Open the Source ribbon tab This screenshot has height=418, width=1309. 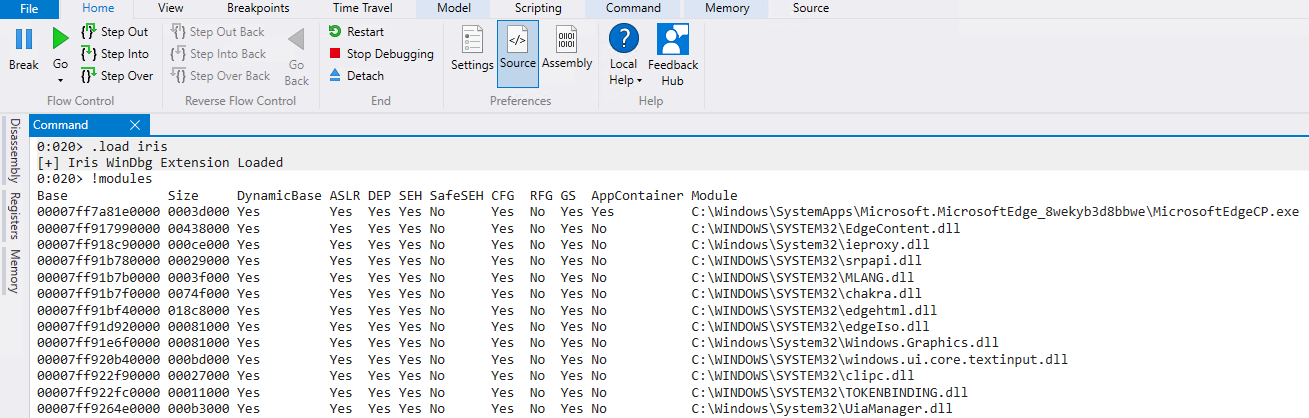(x=810, y=8)
